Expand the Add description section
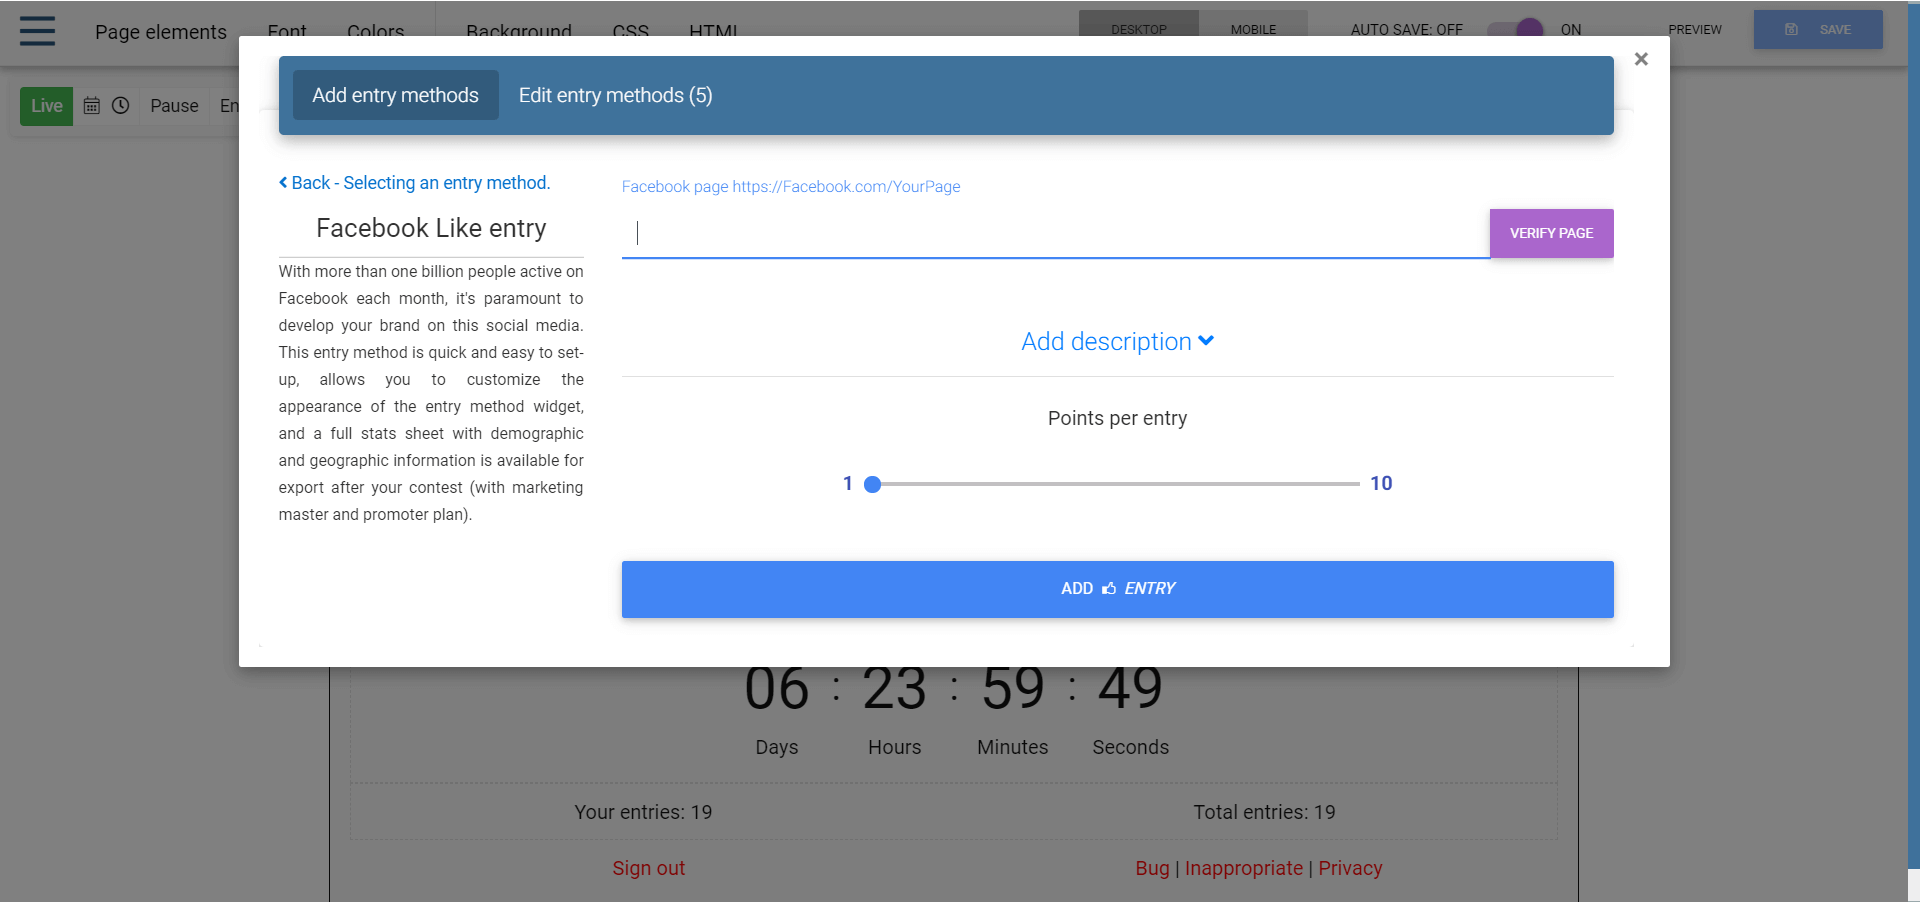Image resolution: width=1920 pixels, height=902 pixels. (1117, 342)
